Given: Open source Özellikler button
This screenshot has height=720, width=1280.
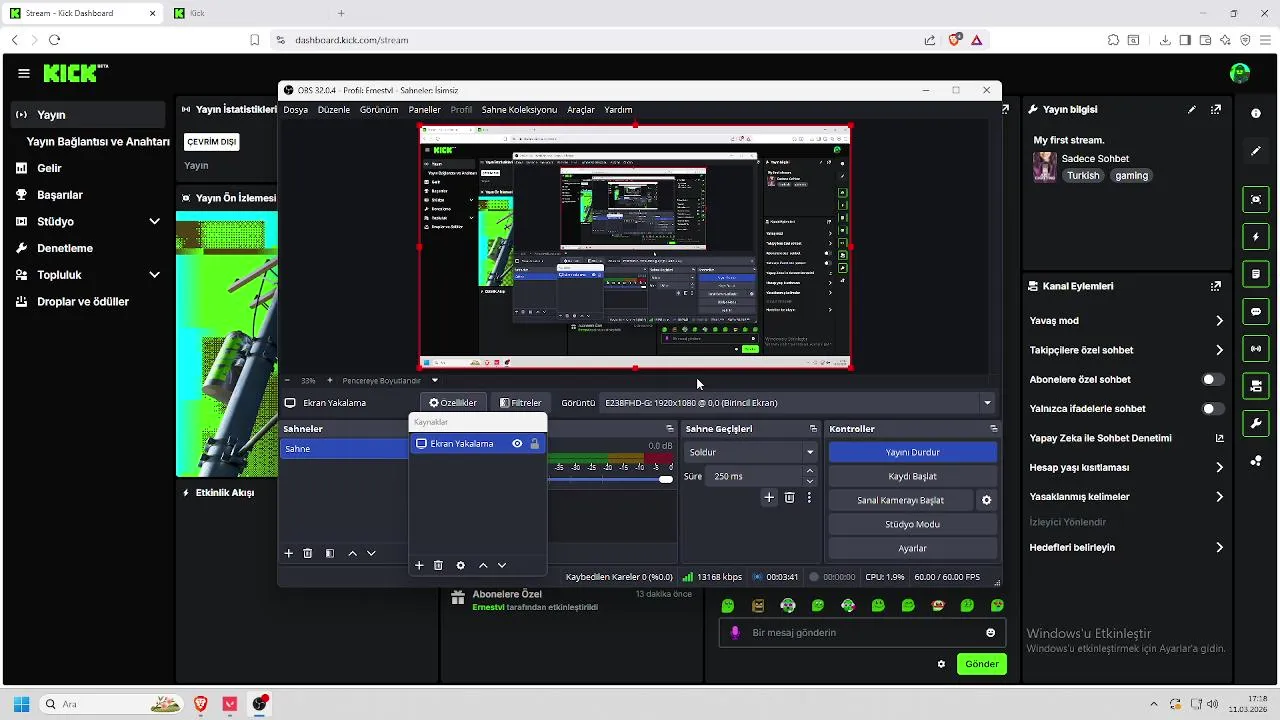Looking at the screenshot, I should click(453, 403).
